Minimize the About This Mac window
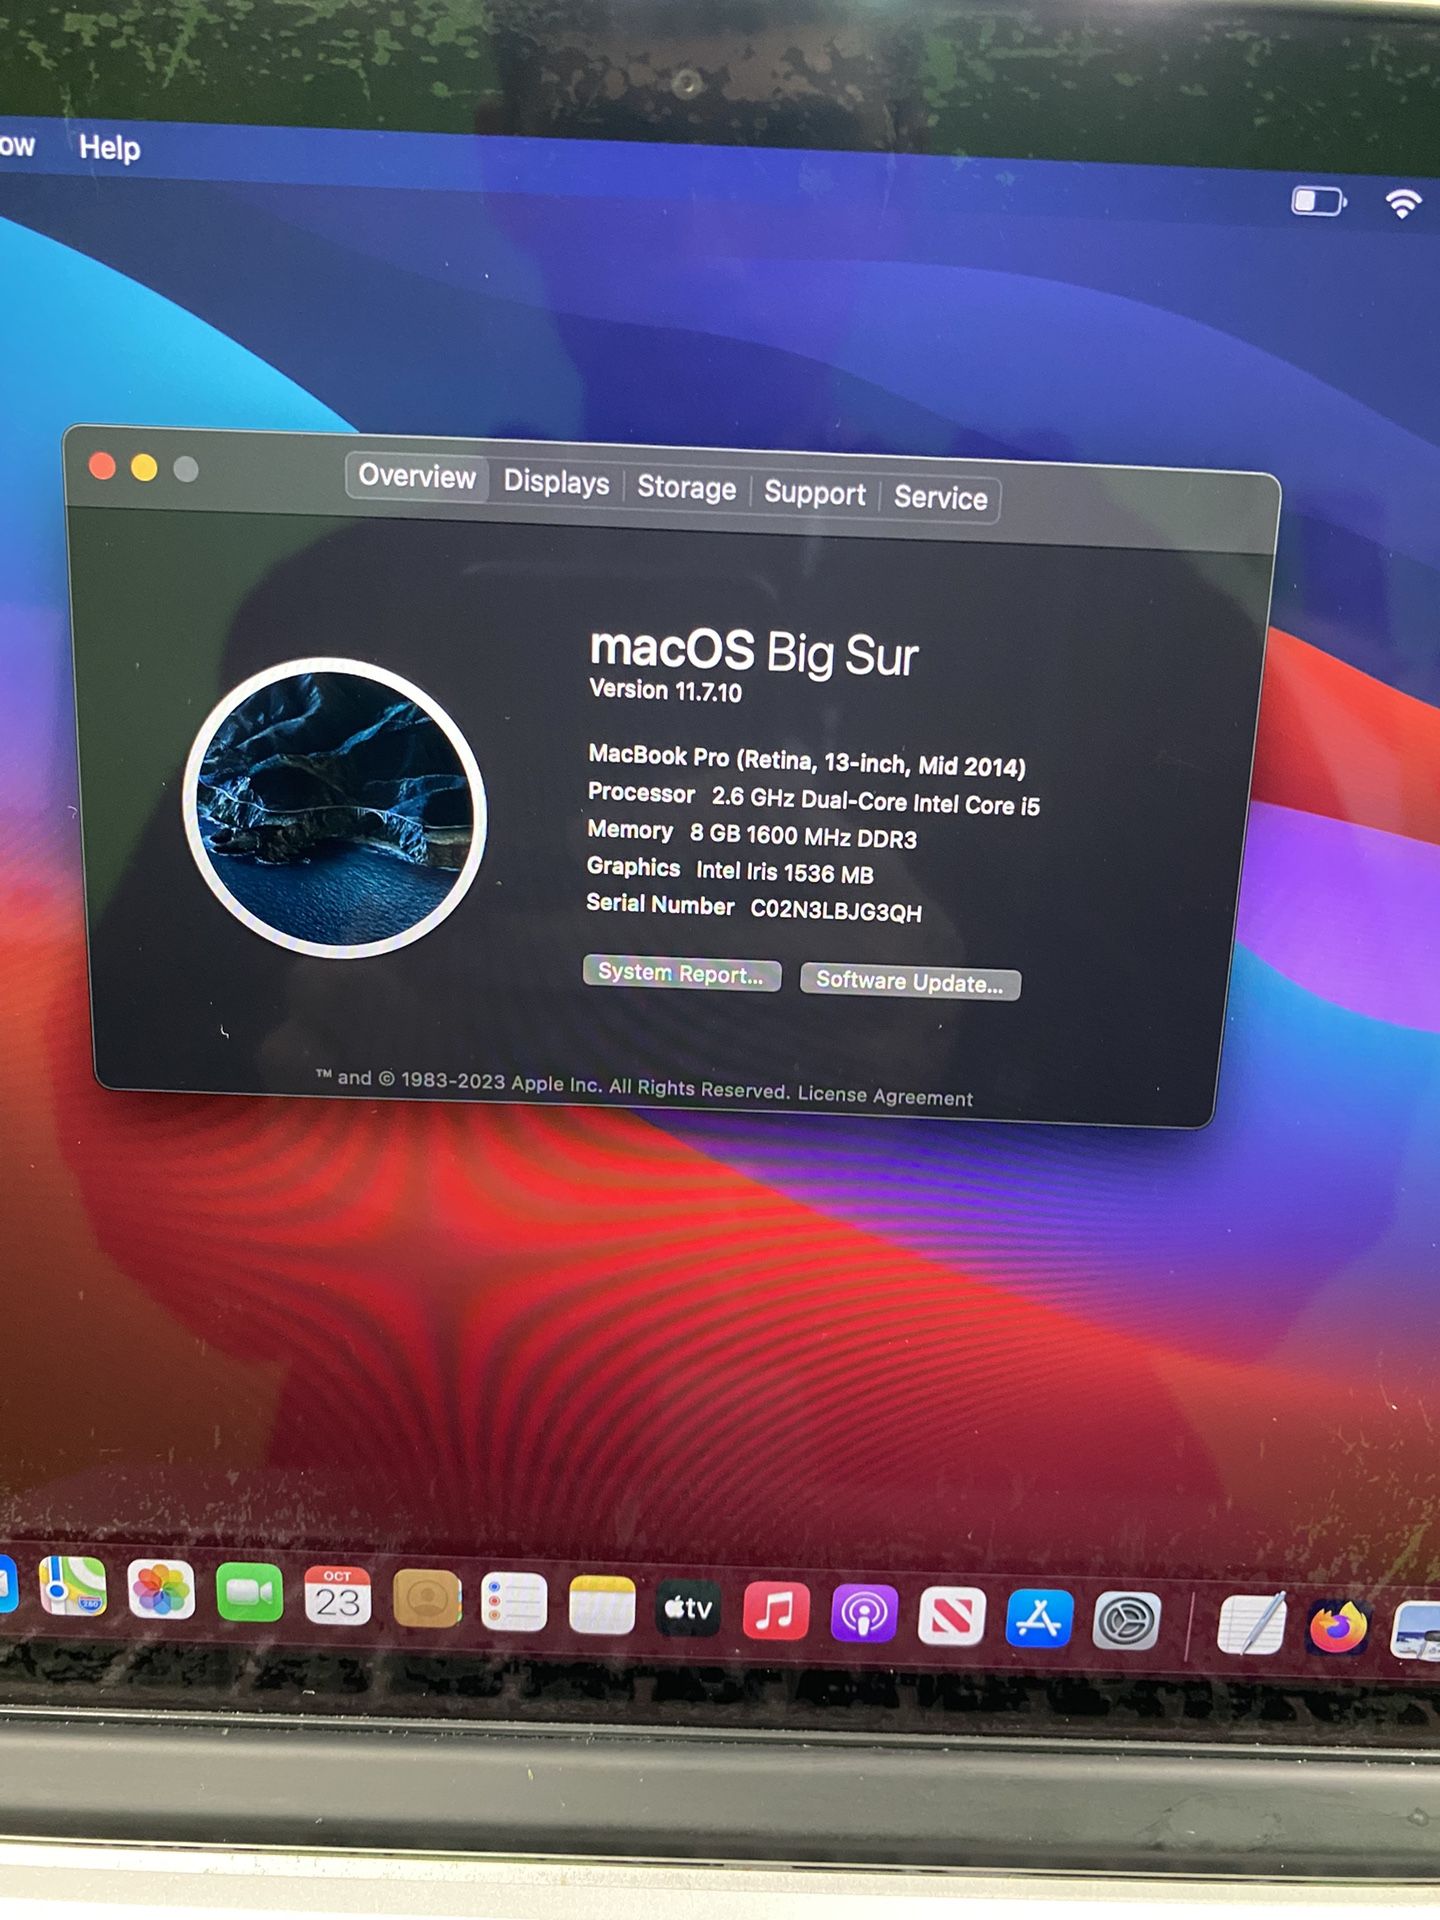 [x=144, y=468]
